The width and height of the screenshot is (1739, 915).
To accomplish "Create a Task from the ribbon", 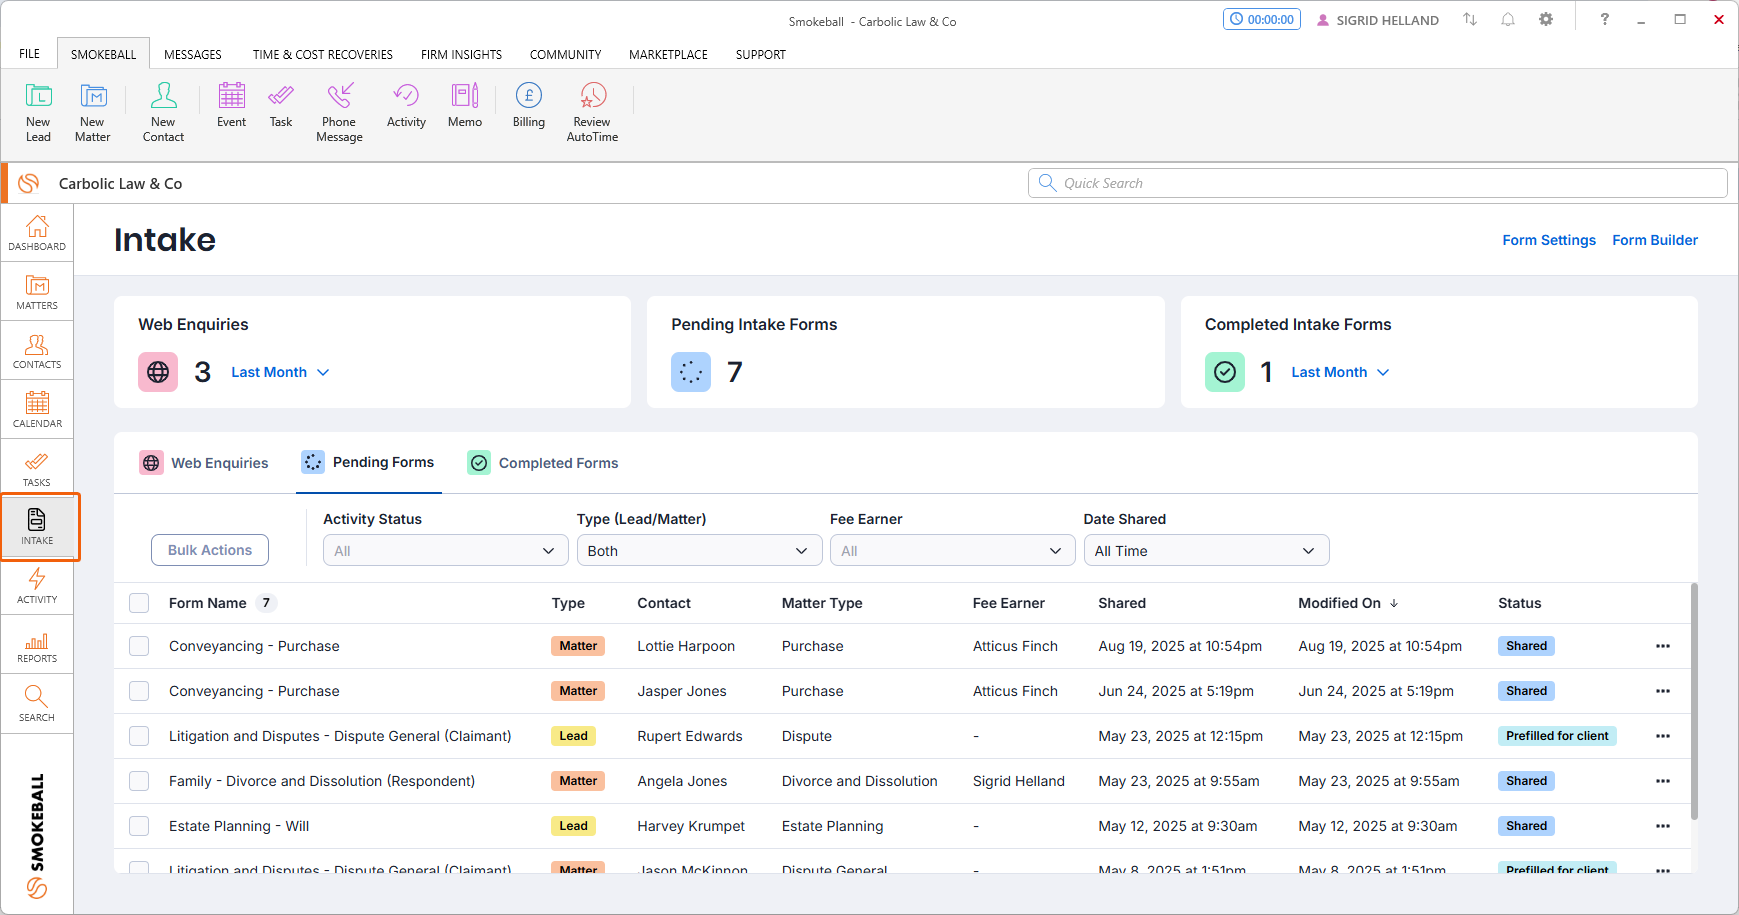I will [281, 105].
